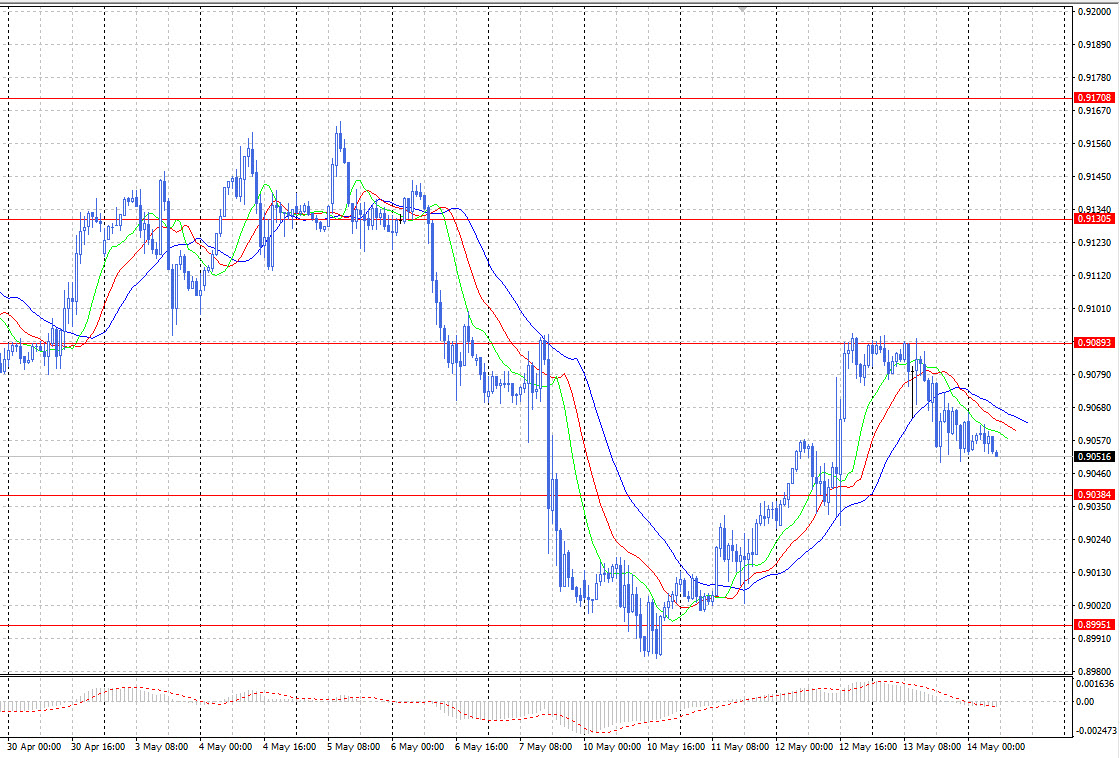Click the 4 May 16:00 time label
1120x758 pixels.
click(x=289, y=747)
